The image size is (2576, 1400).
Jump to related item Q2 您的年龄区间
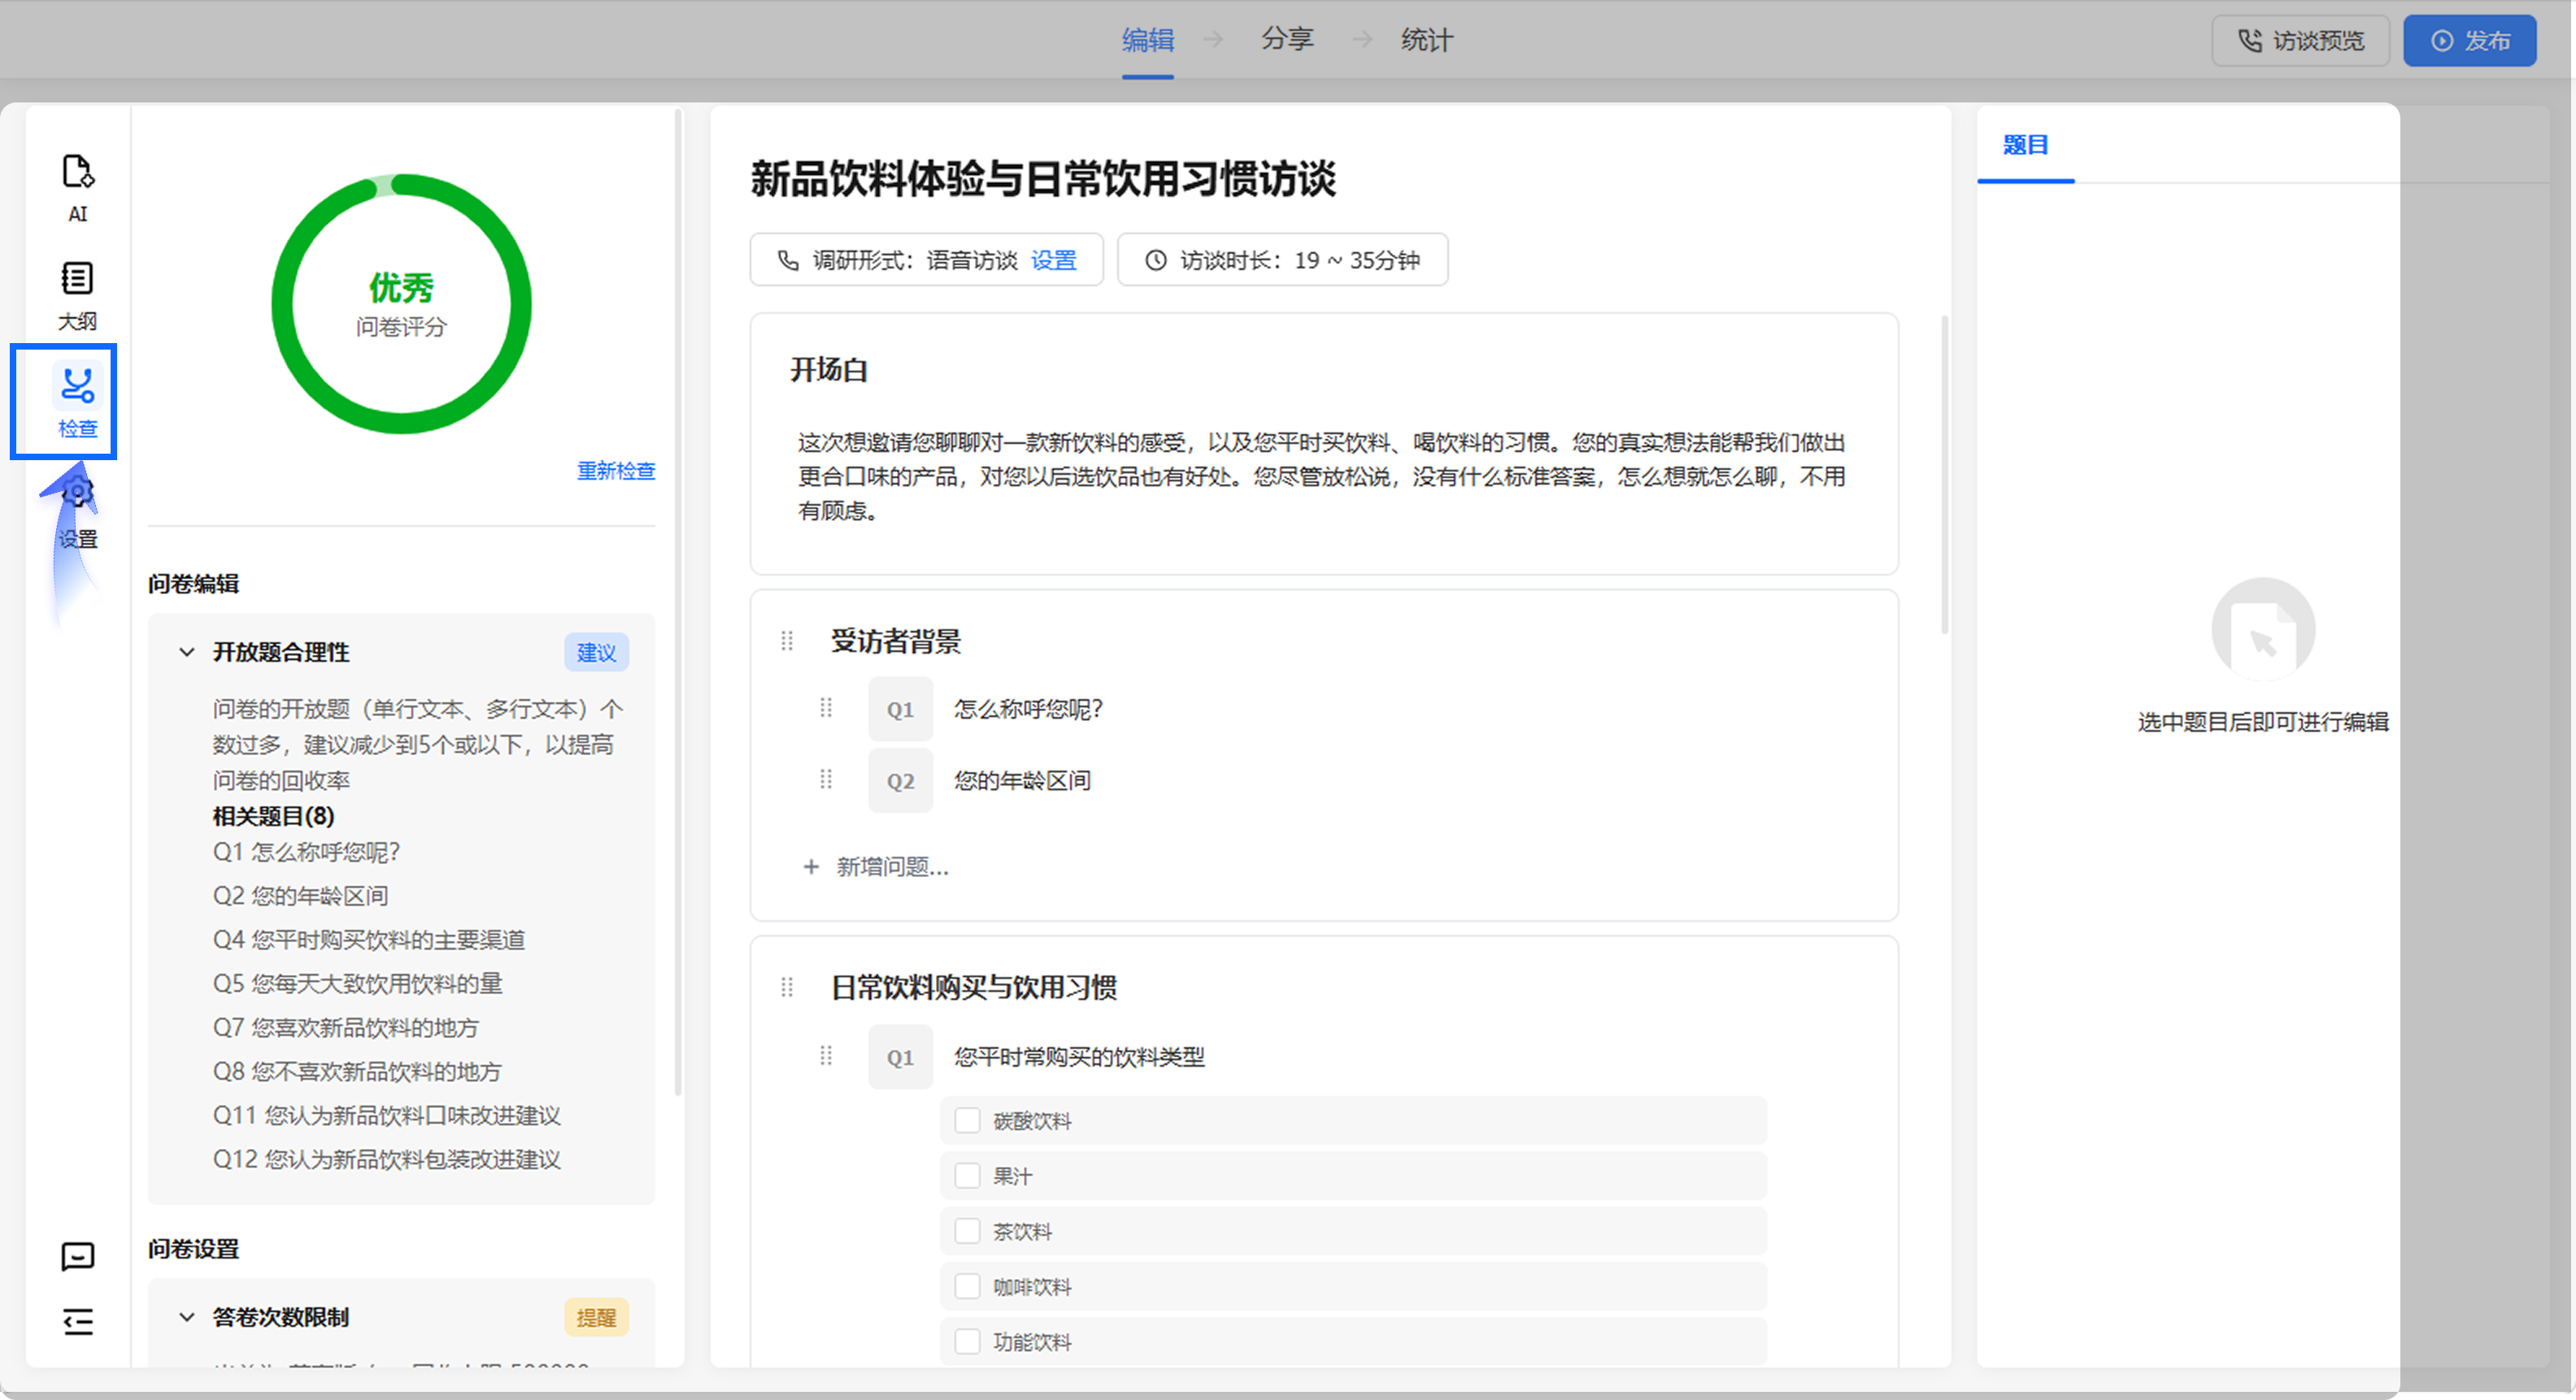pyautogui.click(x=300, y=896)
